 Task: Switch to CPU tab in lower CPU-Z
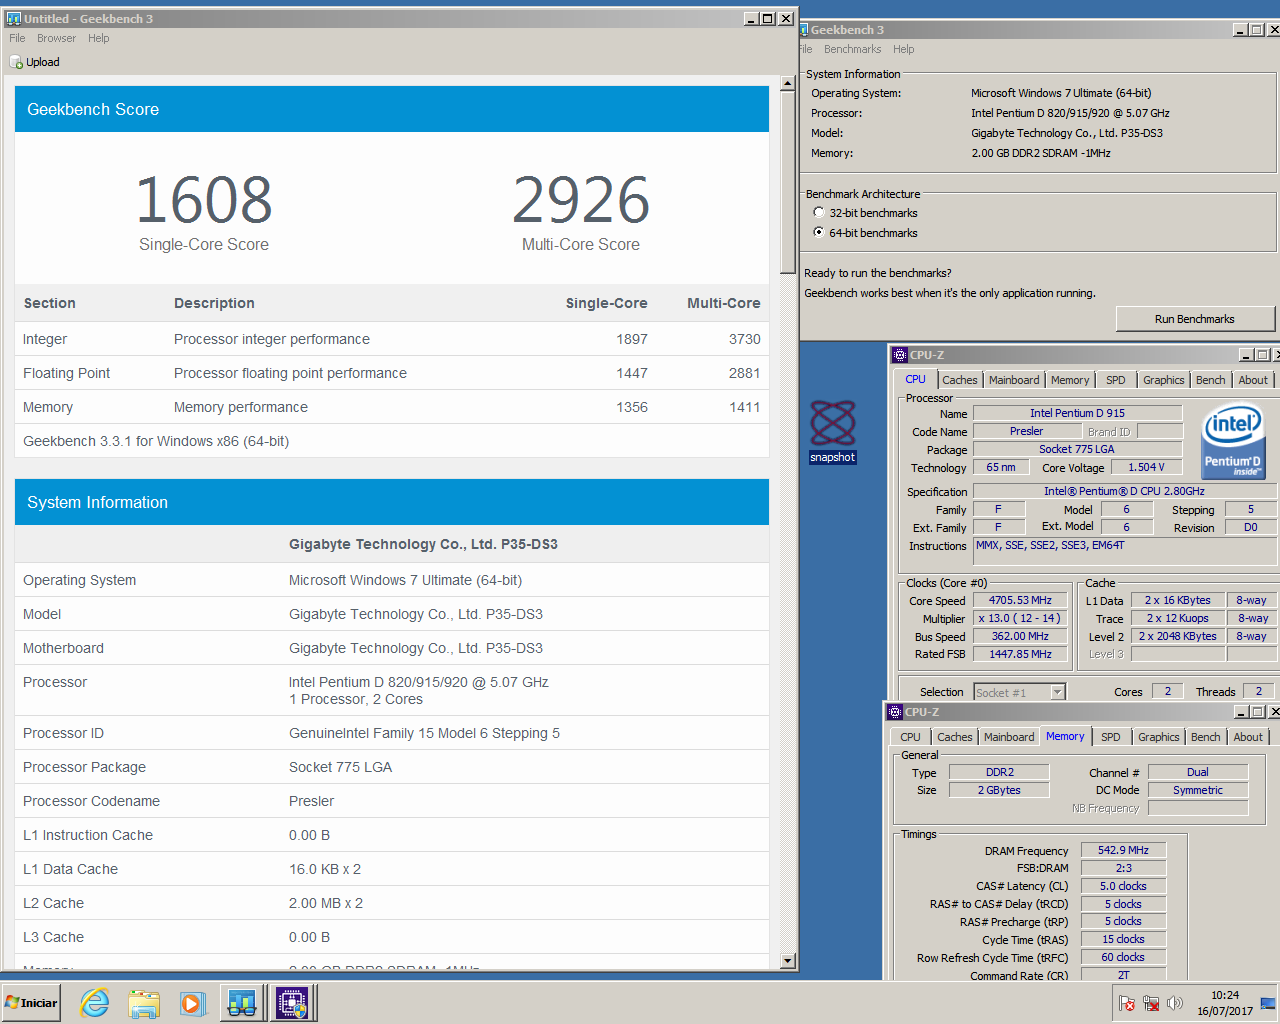point(910,737)
